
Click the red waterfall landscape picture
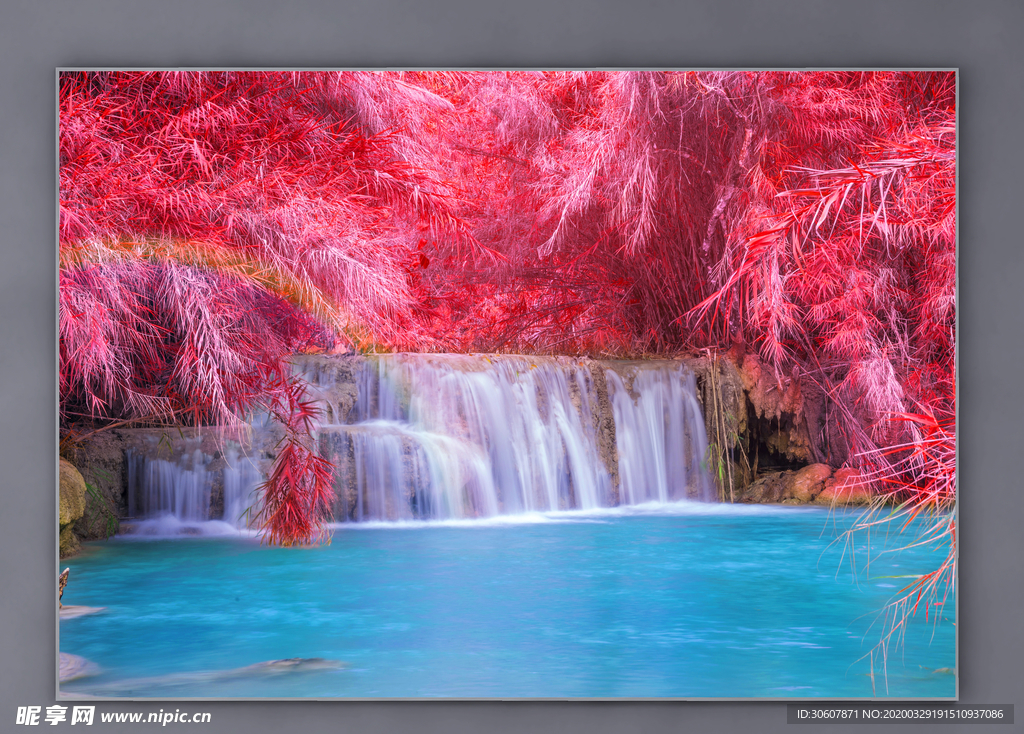click(507, 384)
